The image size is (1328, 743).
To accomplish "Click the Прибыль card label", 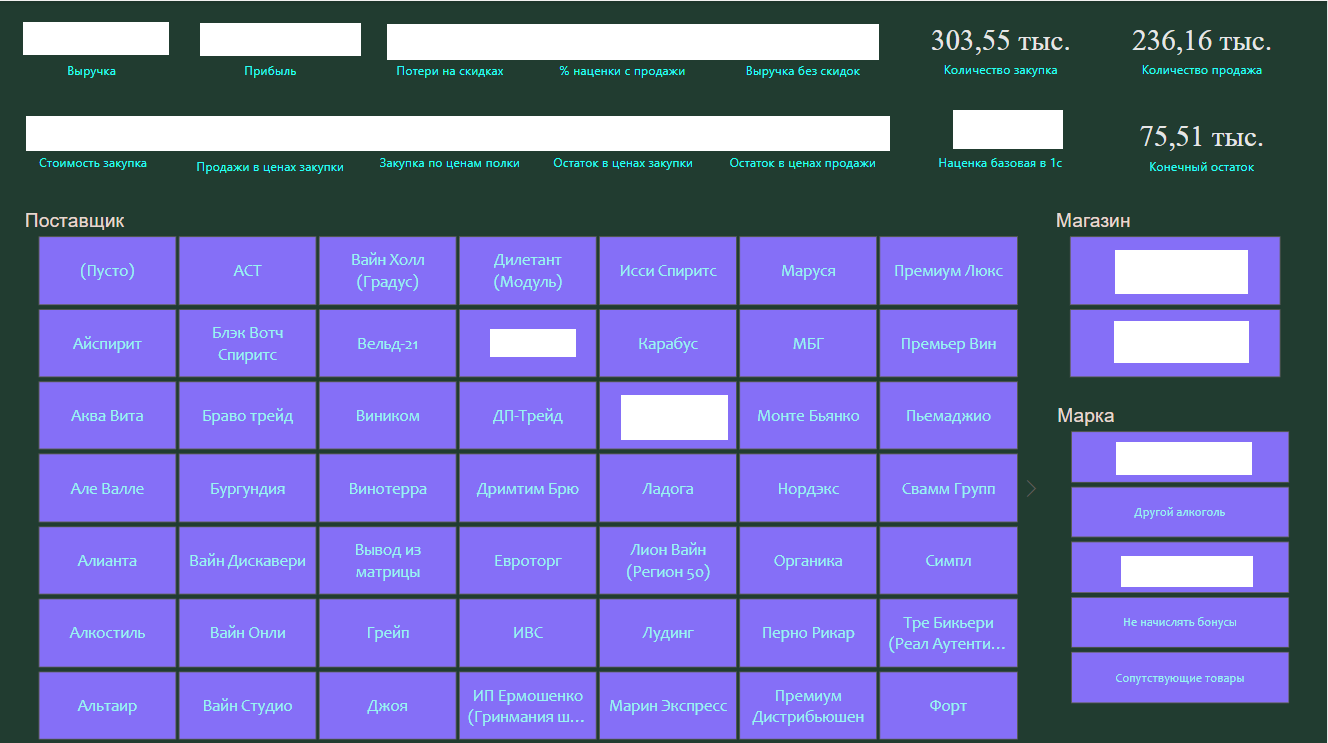I will (x=270, y=71).
